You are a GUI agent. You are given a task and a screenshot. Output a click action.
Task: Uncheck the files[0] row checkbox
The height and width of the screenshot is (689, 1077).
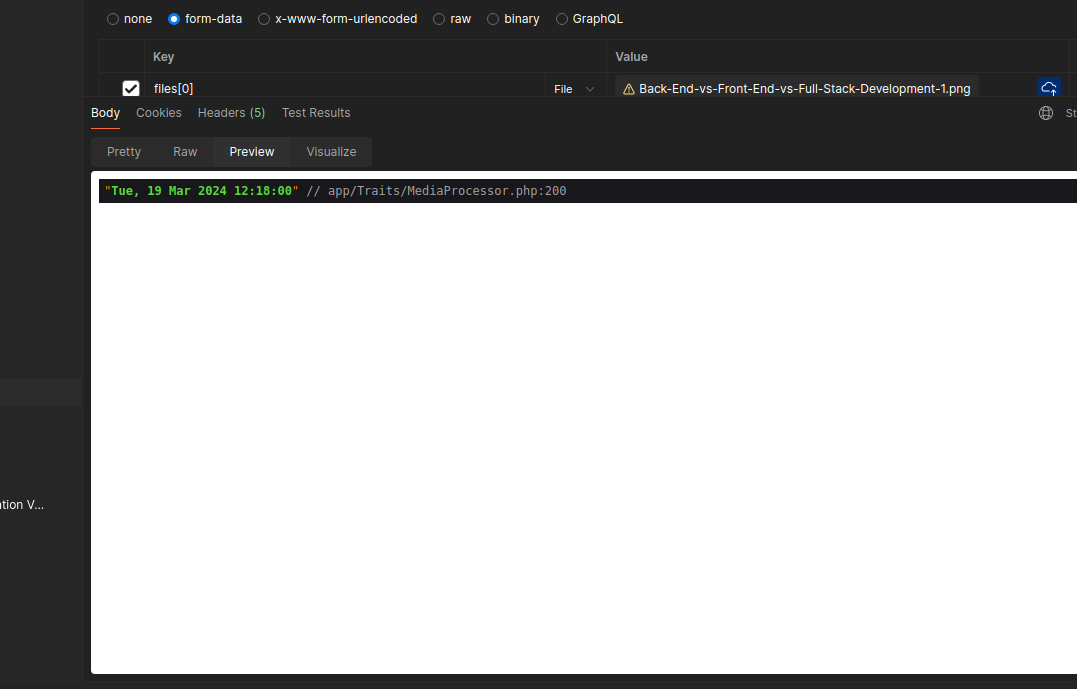(130, 89)
